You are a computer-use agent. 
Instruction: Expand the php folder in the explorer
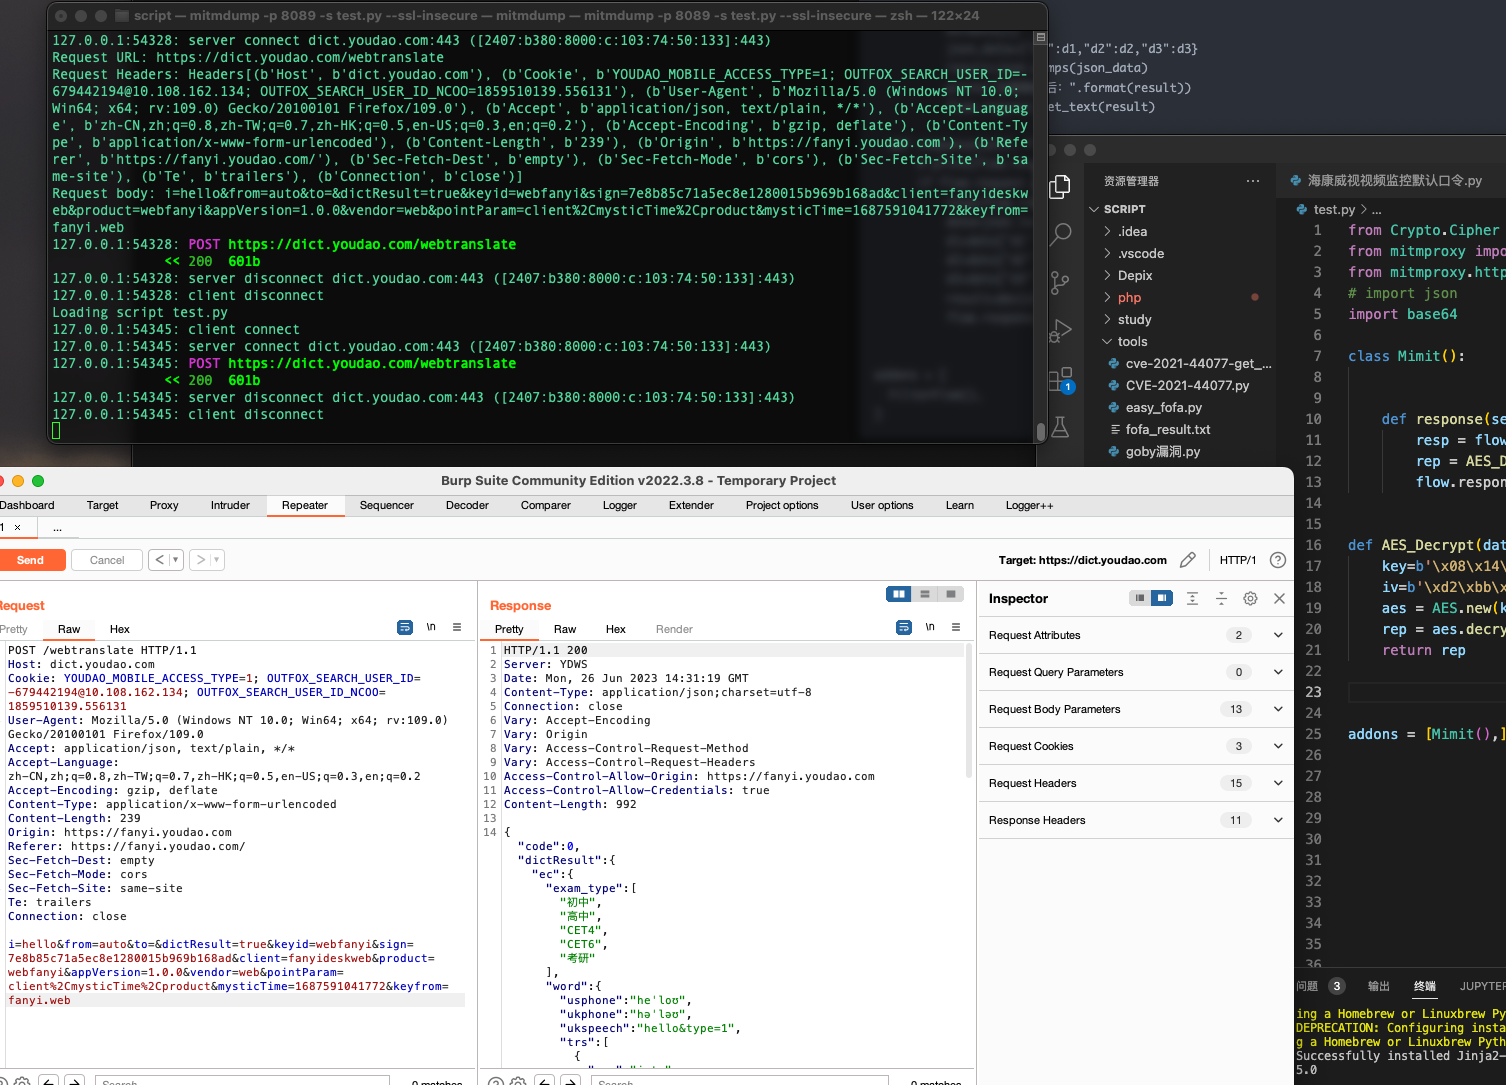1127,297
